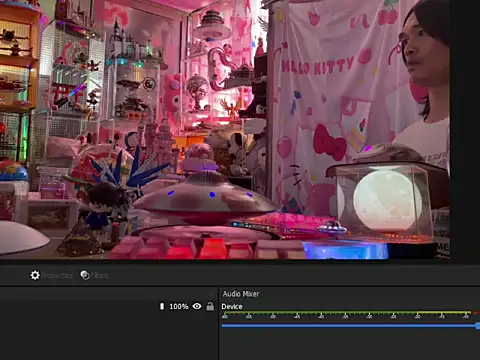
Task: Click the black area right of the preview
Action: point(465,130)
